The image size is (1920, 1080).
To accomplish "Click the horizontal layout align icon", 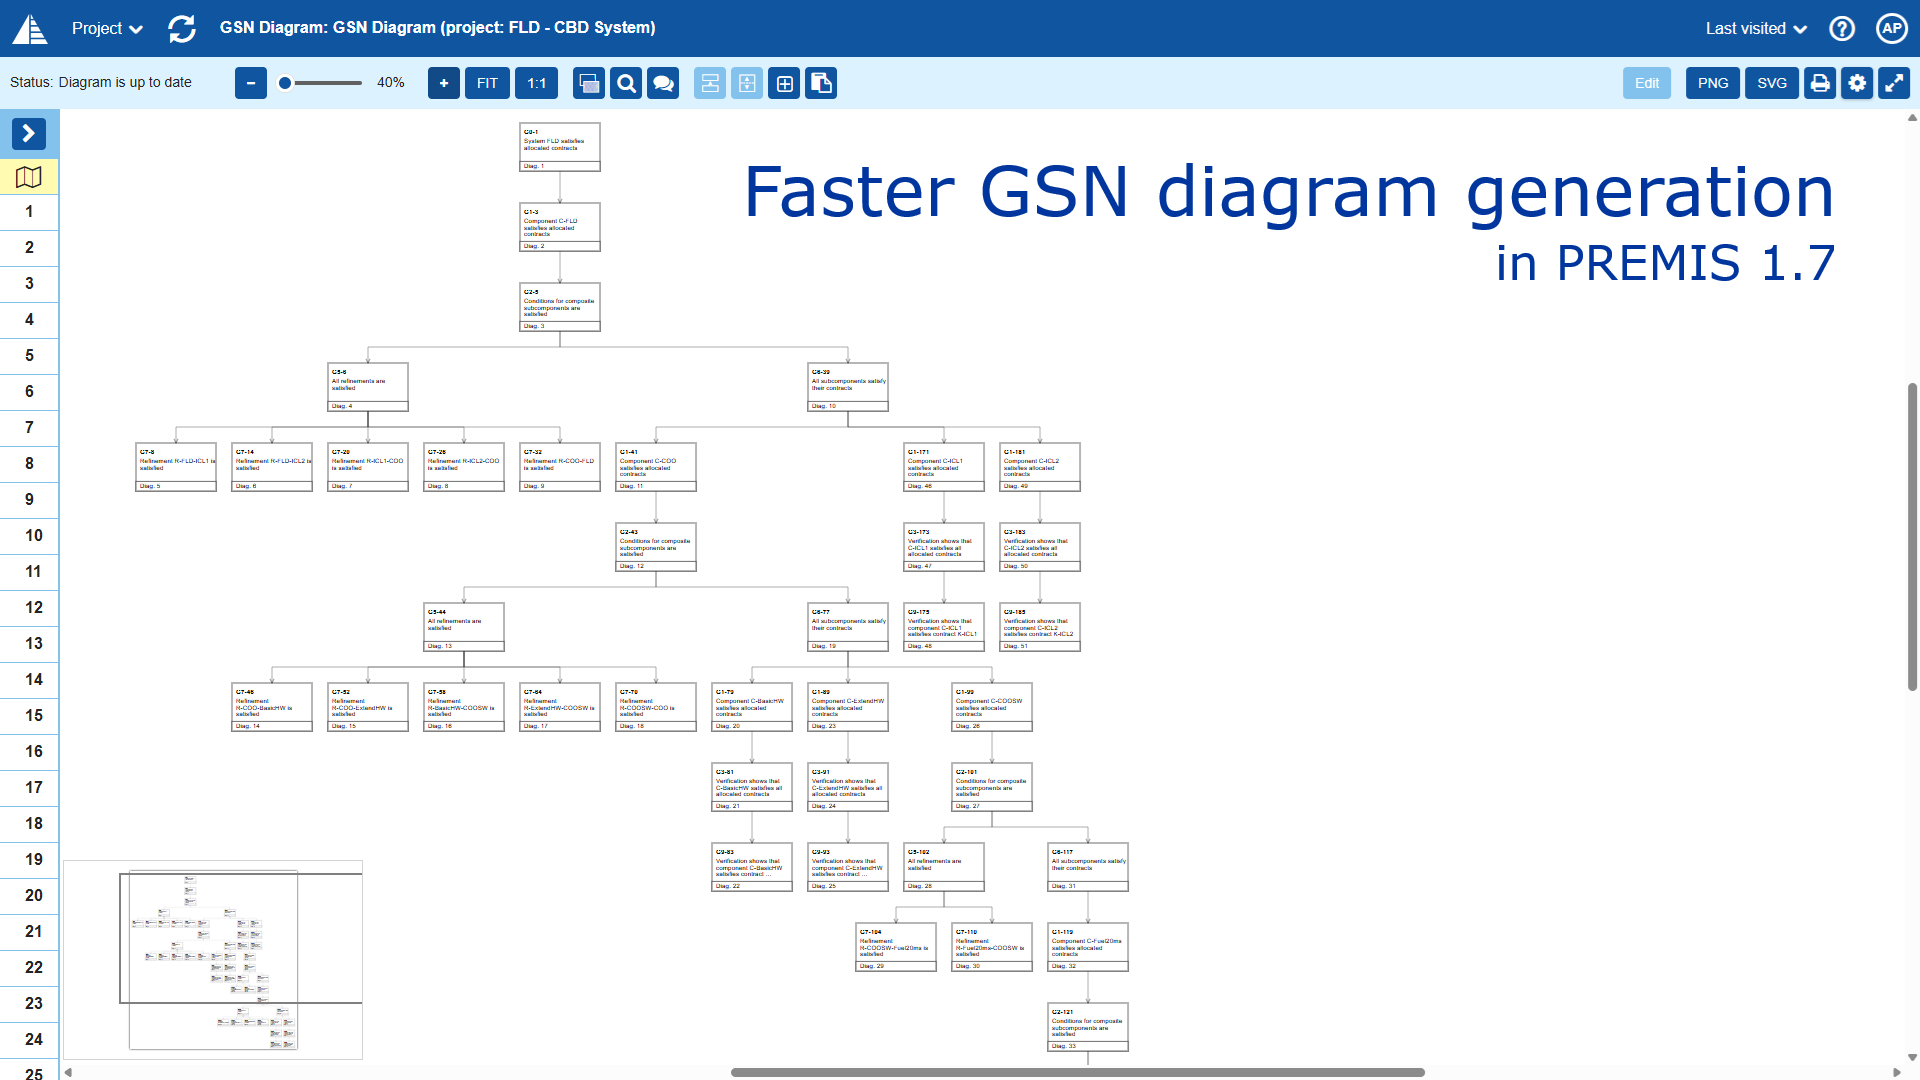I will point(710,83).
